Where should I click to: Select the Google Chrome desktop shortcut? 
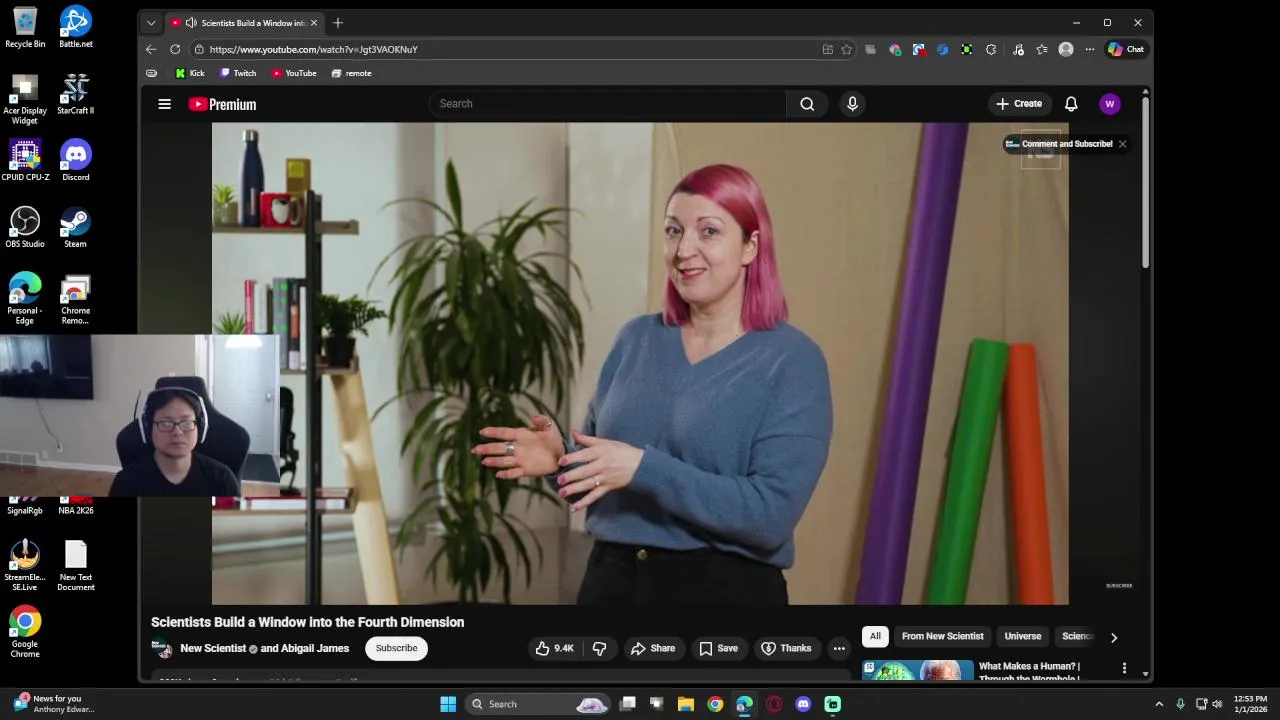tap(25, 632)
